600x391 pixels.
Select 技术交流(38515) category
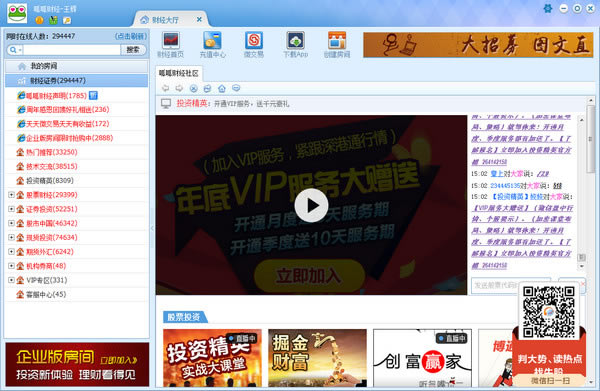(x=52, y=166)
